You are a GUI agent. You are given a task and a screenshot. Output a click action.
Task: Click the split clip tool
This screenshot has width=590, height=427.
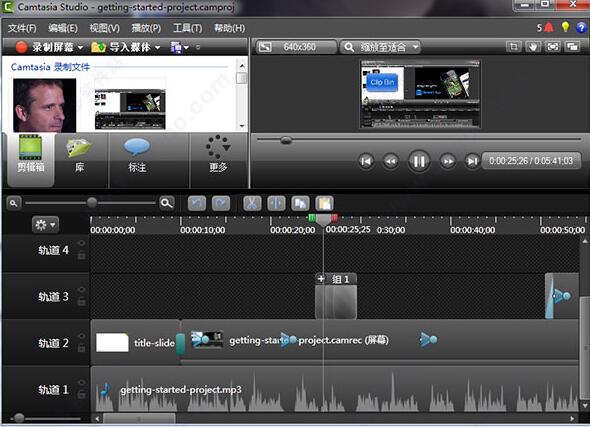[276, 204]
